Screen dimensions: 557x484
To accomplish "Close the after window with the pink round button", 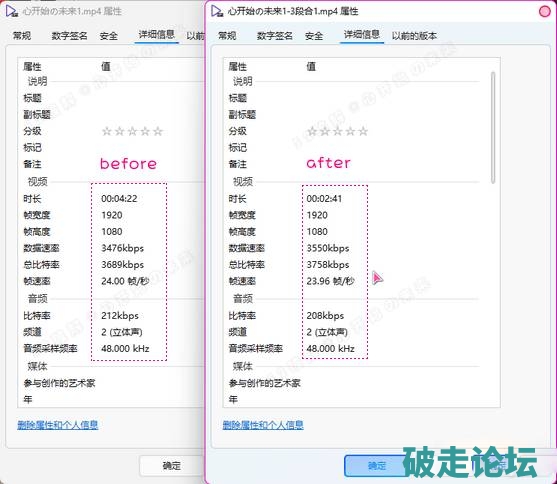I will pyautogui.click(x=545, y=12).
